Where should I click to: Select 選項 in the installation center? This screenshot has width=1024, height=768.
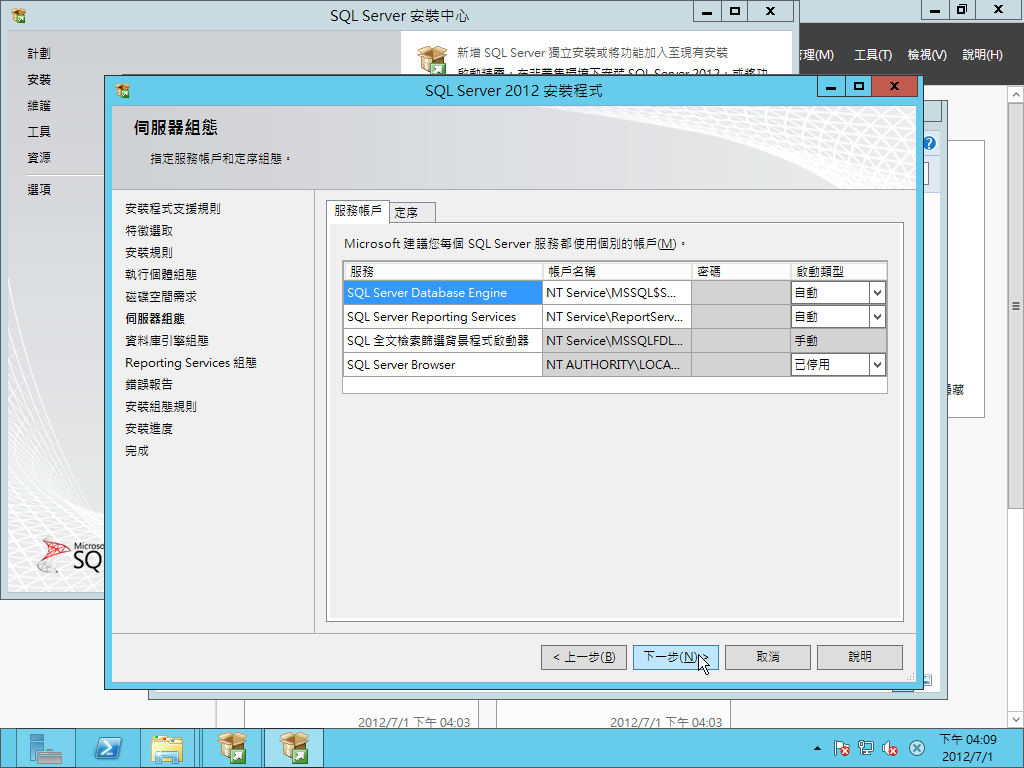point(39,189)
